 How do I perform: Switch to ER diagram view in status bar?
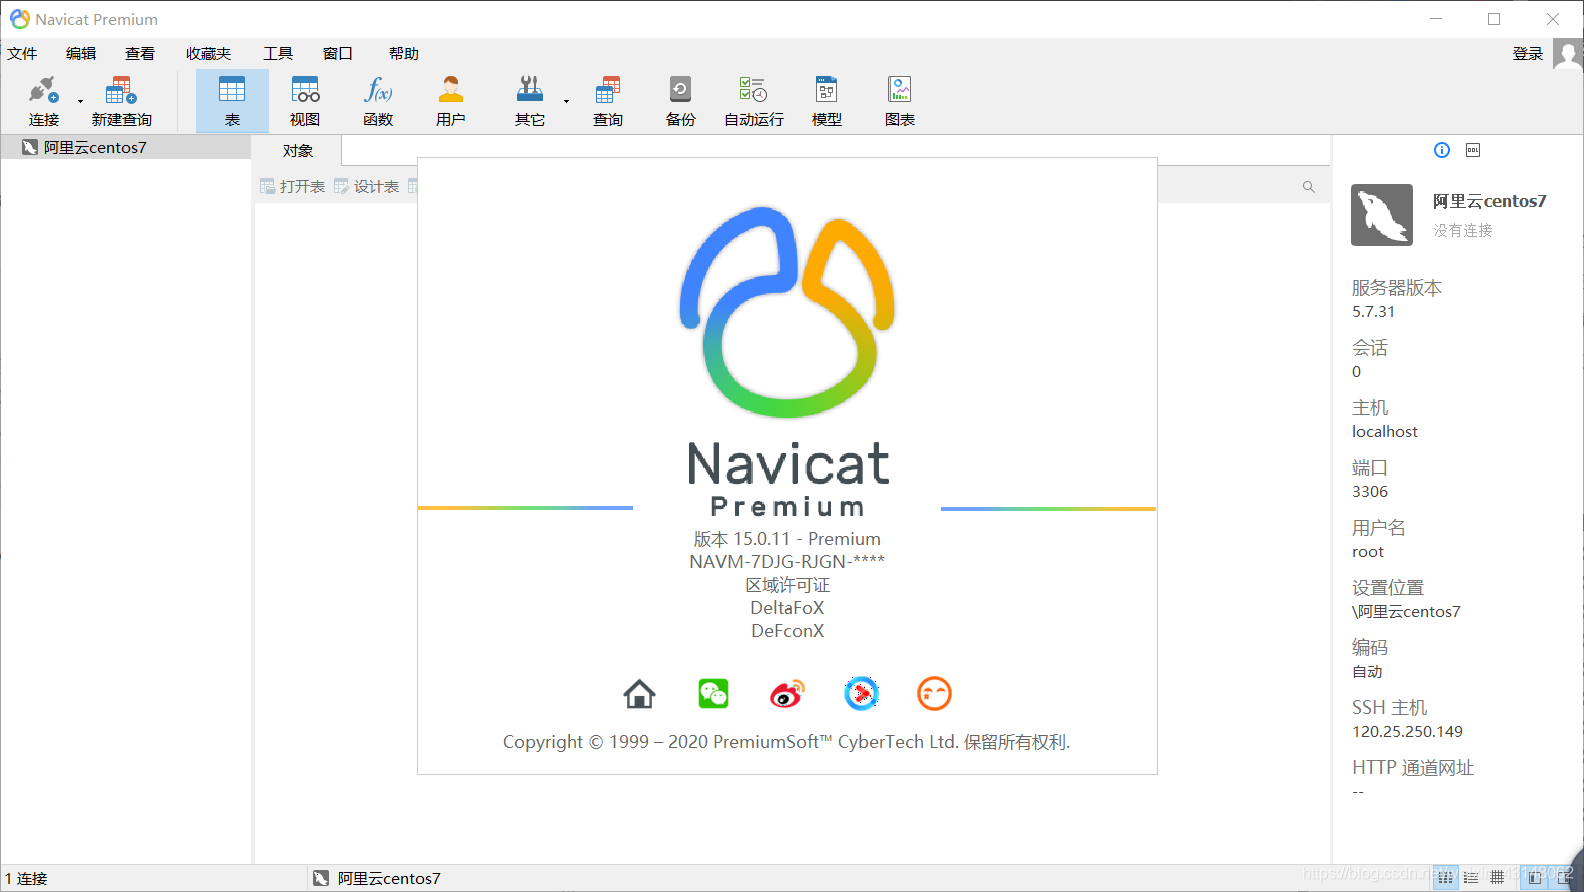point(1497,877)
